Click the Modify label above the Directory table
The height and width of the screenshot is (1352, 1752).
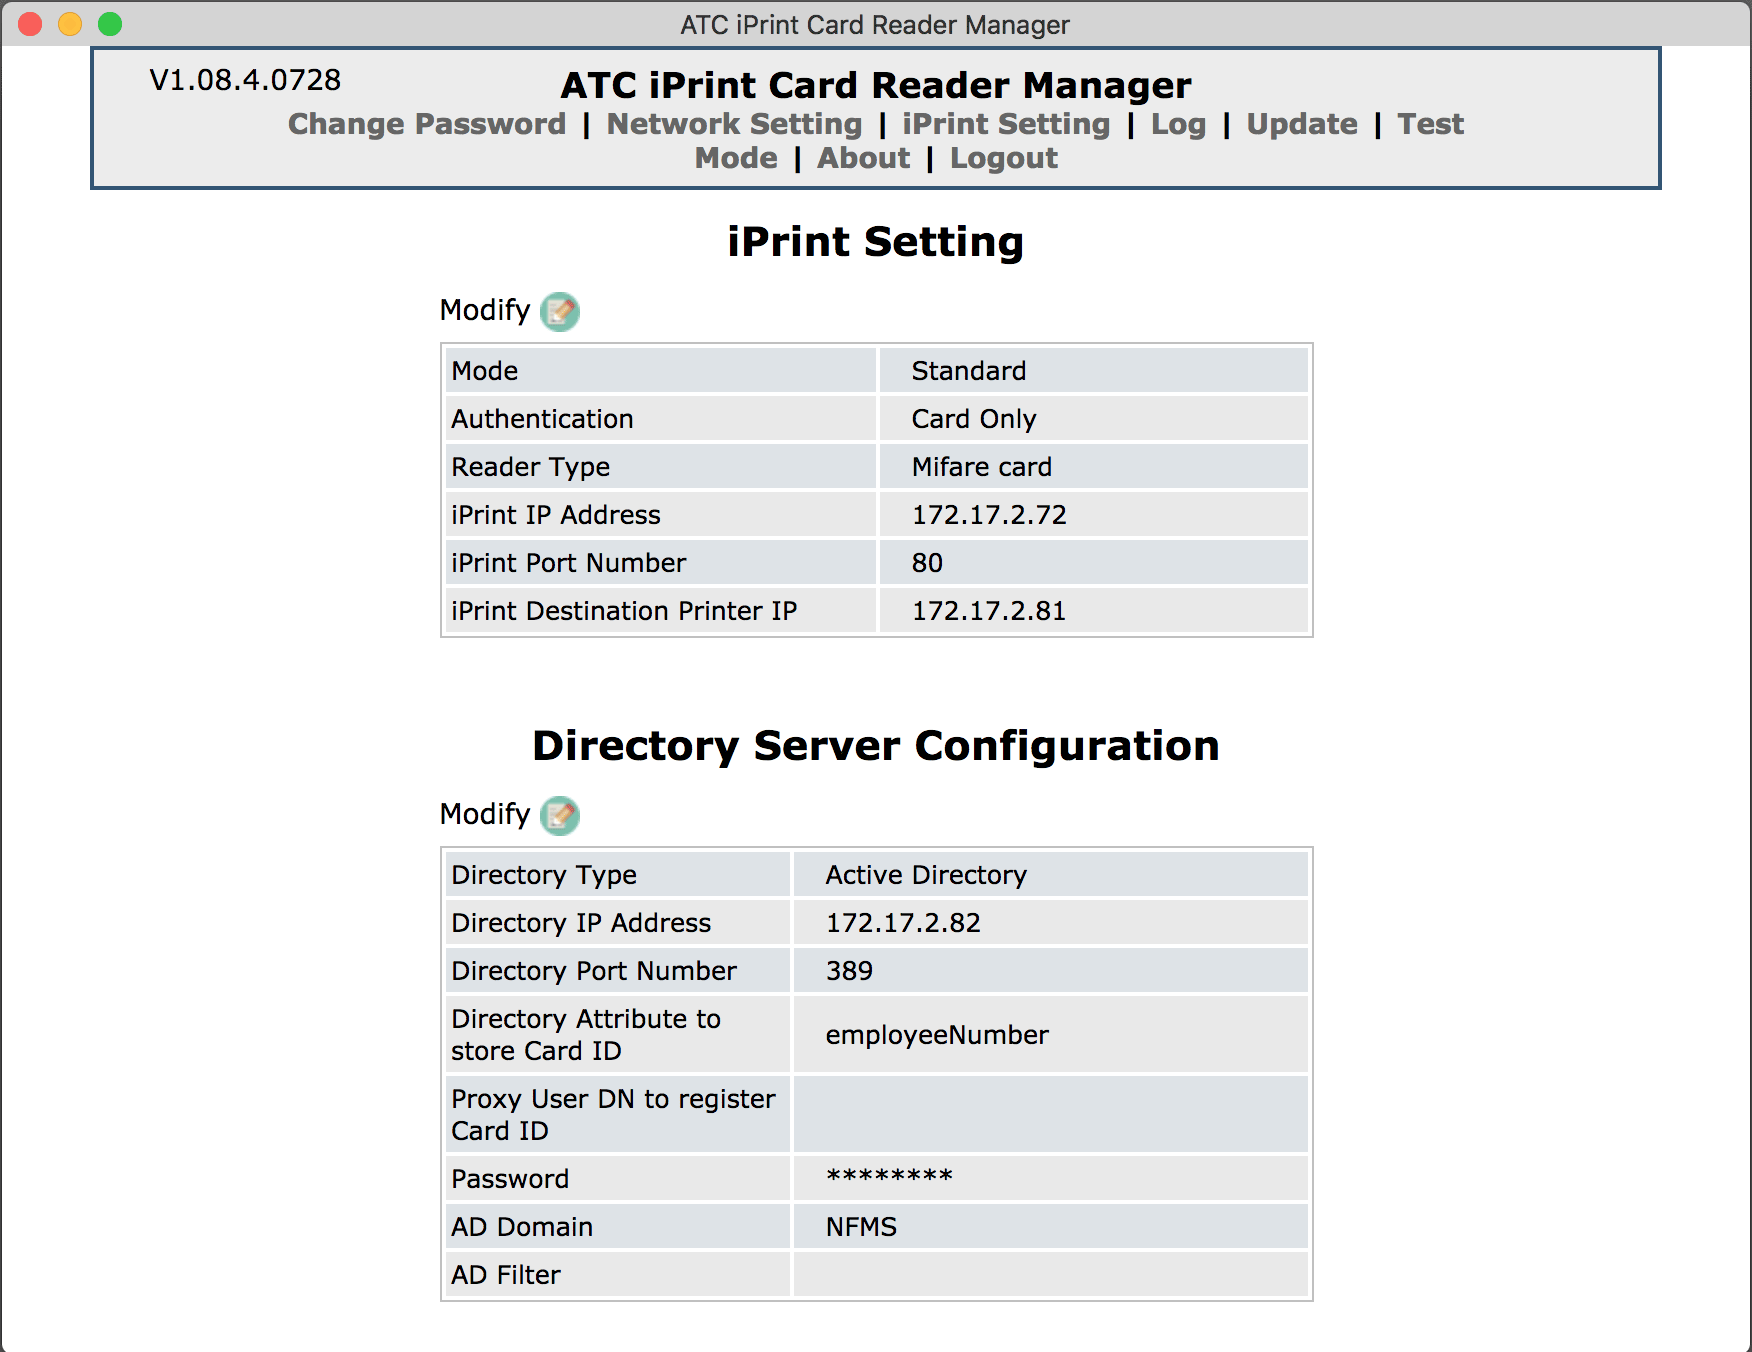pos(485,814)
